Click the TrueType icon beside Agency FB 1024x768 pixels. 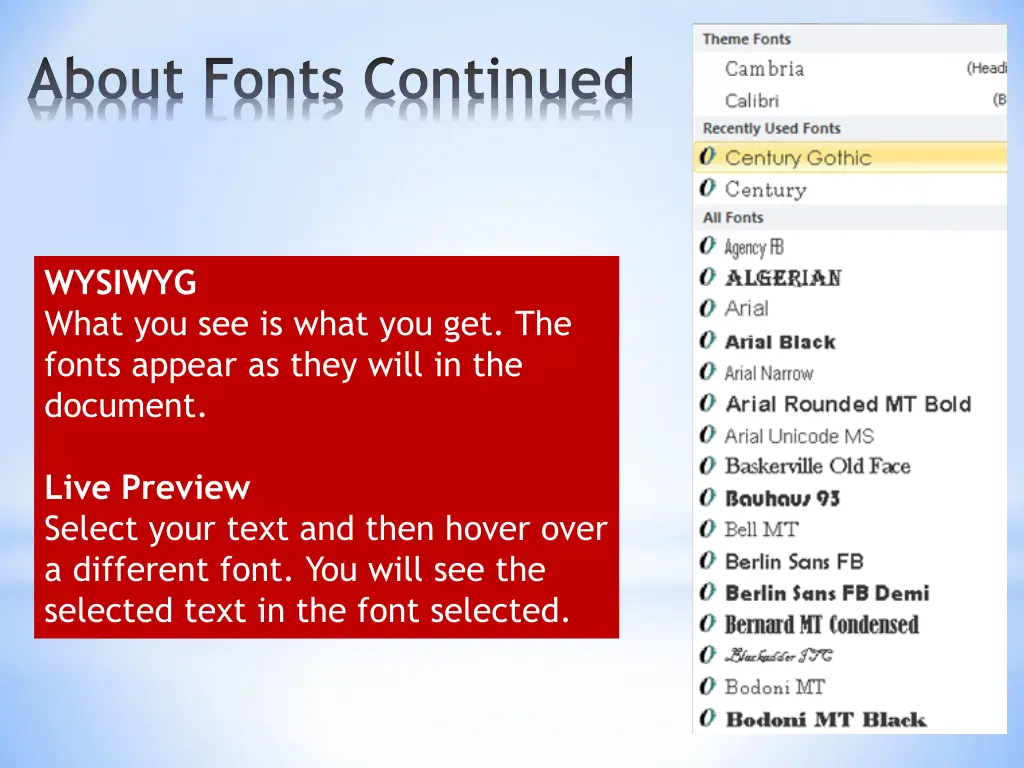[707, 246]
